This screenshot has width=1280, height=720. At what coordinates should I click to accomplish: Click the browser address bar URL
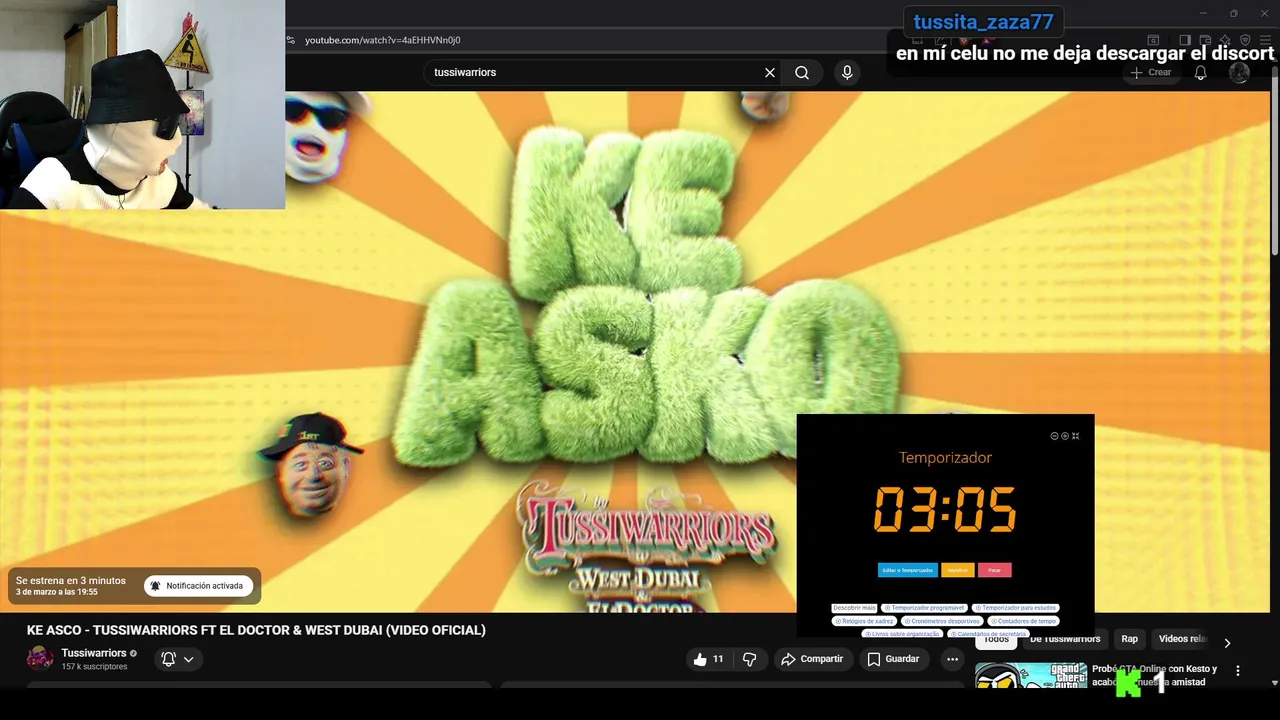click(382, 40)
